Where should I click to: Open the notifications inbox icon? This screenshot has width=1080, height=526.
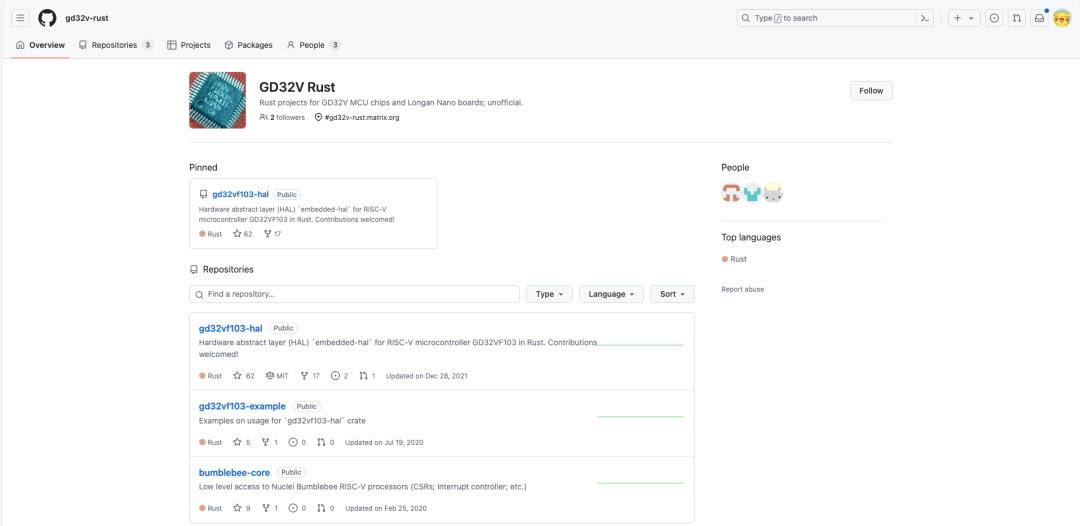click(1039, 19)
